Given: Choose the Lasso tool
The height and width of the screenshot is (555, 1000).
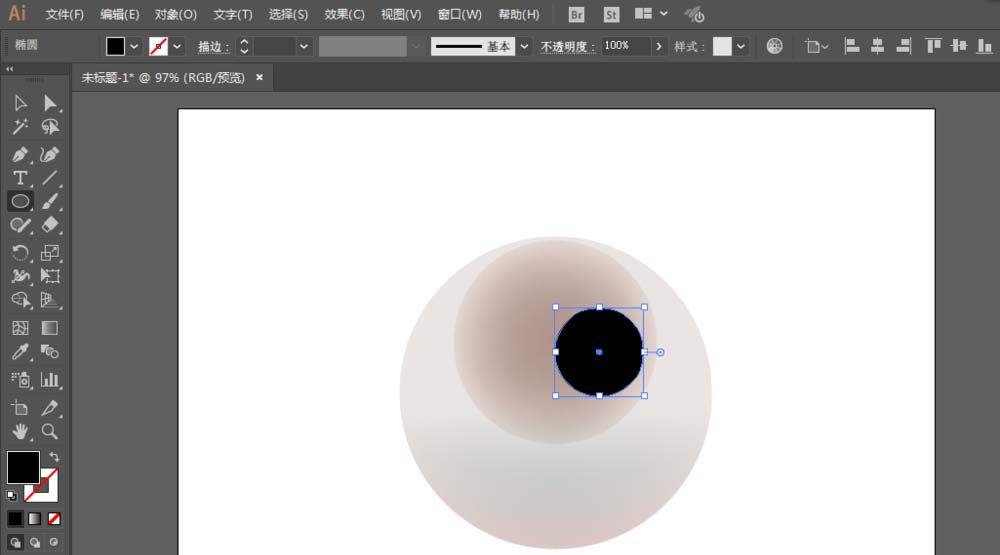Looking at the screenshot, I should (x=50, y=127).
